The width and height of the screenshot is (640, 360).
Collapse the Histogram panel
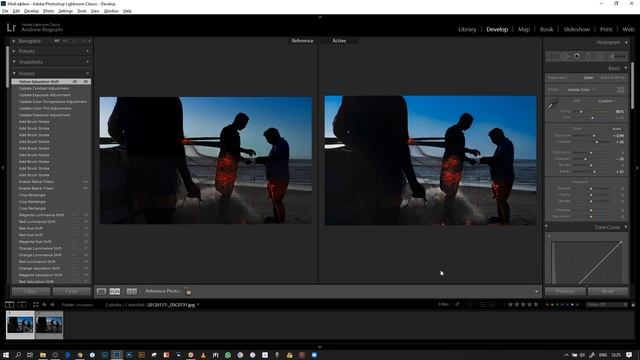pyautogui.click(x=626, y=42)
